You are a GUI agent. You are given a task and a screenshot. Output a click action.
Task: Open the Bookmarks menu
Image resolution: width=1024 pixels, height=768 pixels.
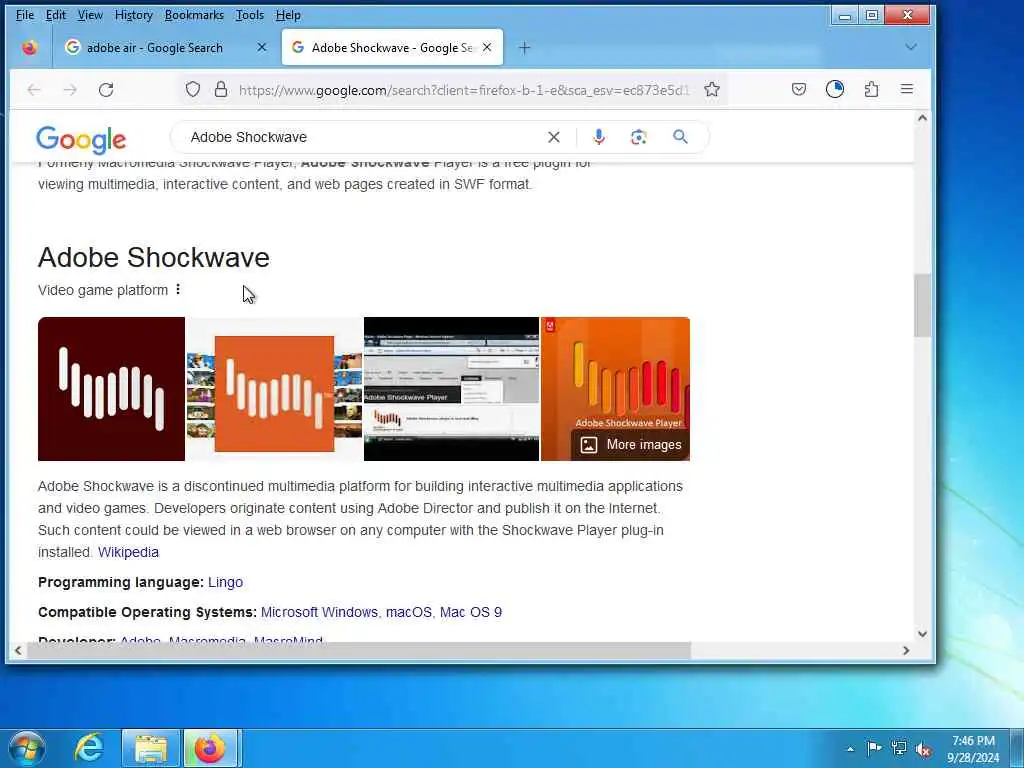194,14
